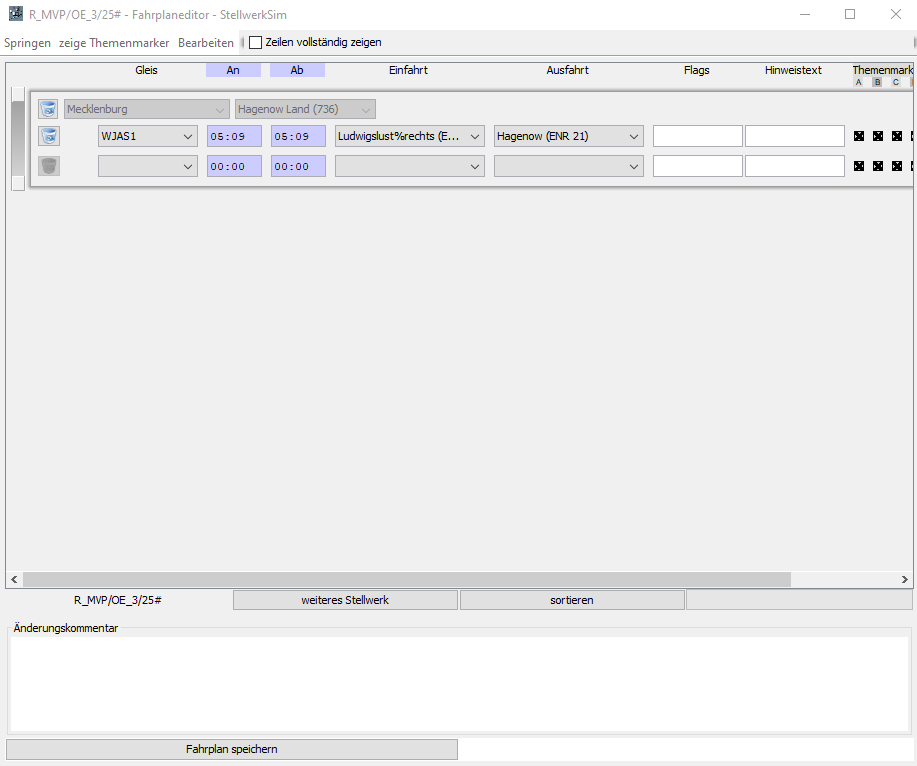Enable 'Zeilen vollständig zeigen' checkbox
The height and width of the screenshot is (766, 917).
[x=255, y=43]
